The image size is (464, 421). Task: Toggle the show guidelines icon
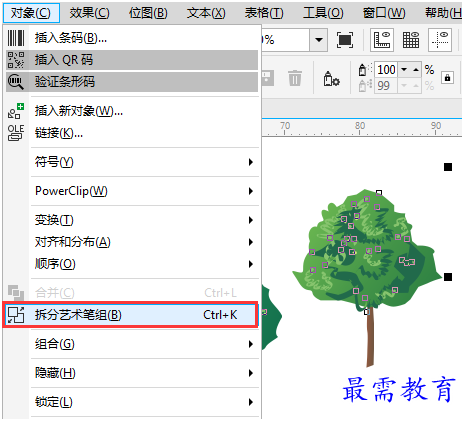point(440,40)
